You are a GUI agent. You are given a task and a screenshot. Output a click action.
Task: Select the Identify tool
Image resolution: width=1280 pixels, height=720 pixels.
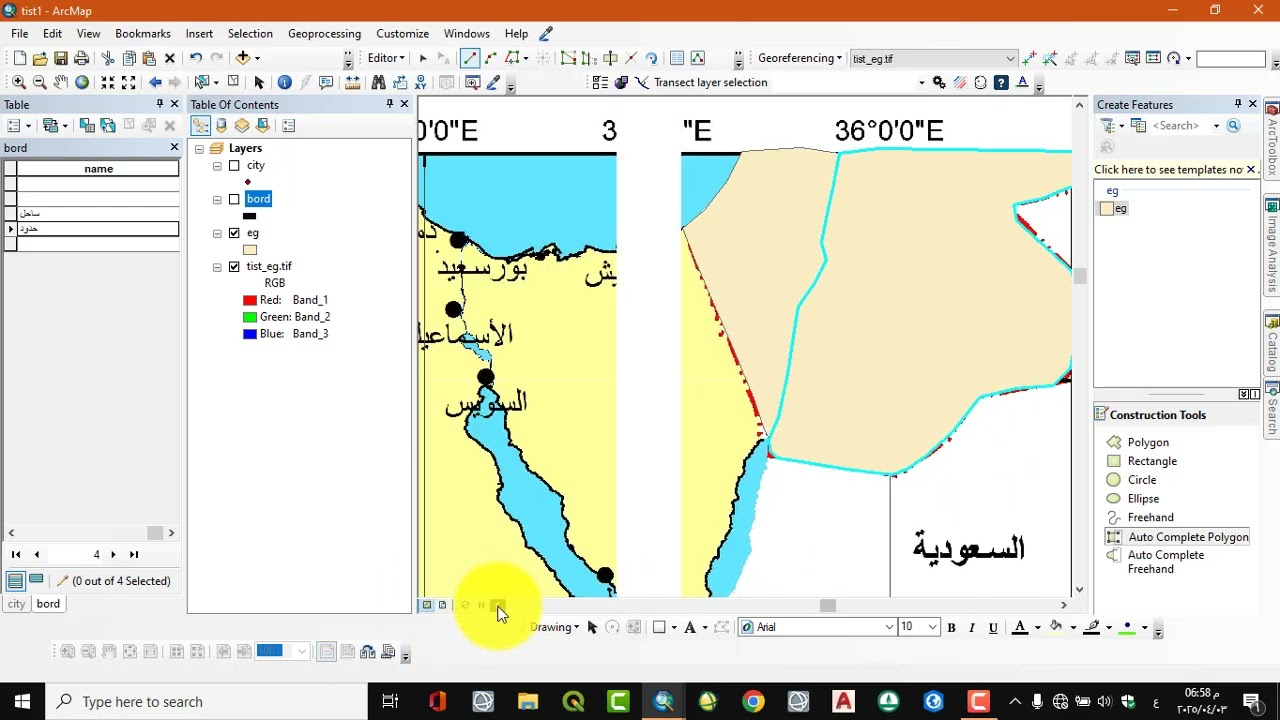pos(284,82)
